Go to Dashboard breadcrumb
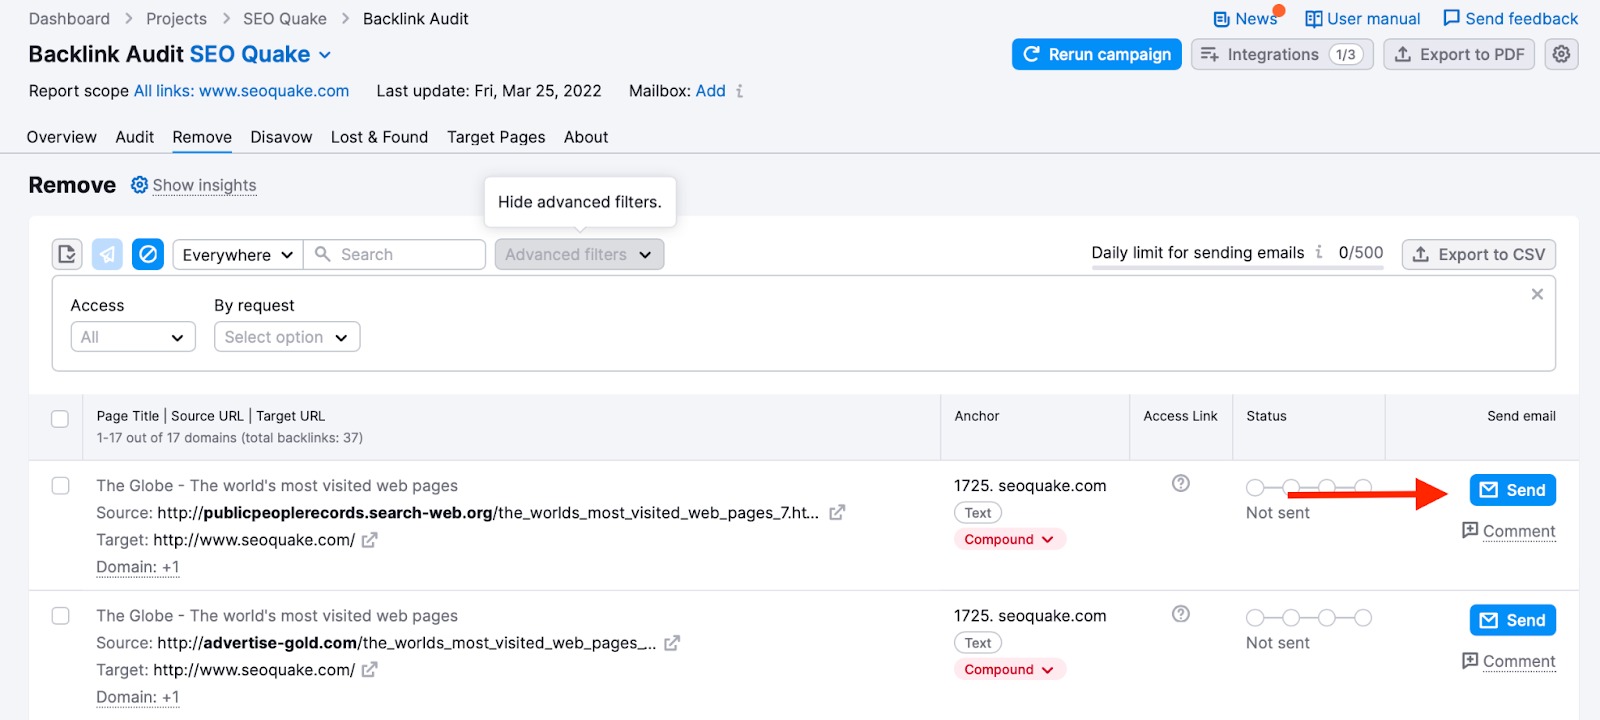The width and height of the screenshot is (1600, 720). point(70,19)
